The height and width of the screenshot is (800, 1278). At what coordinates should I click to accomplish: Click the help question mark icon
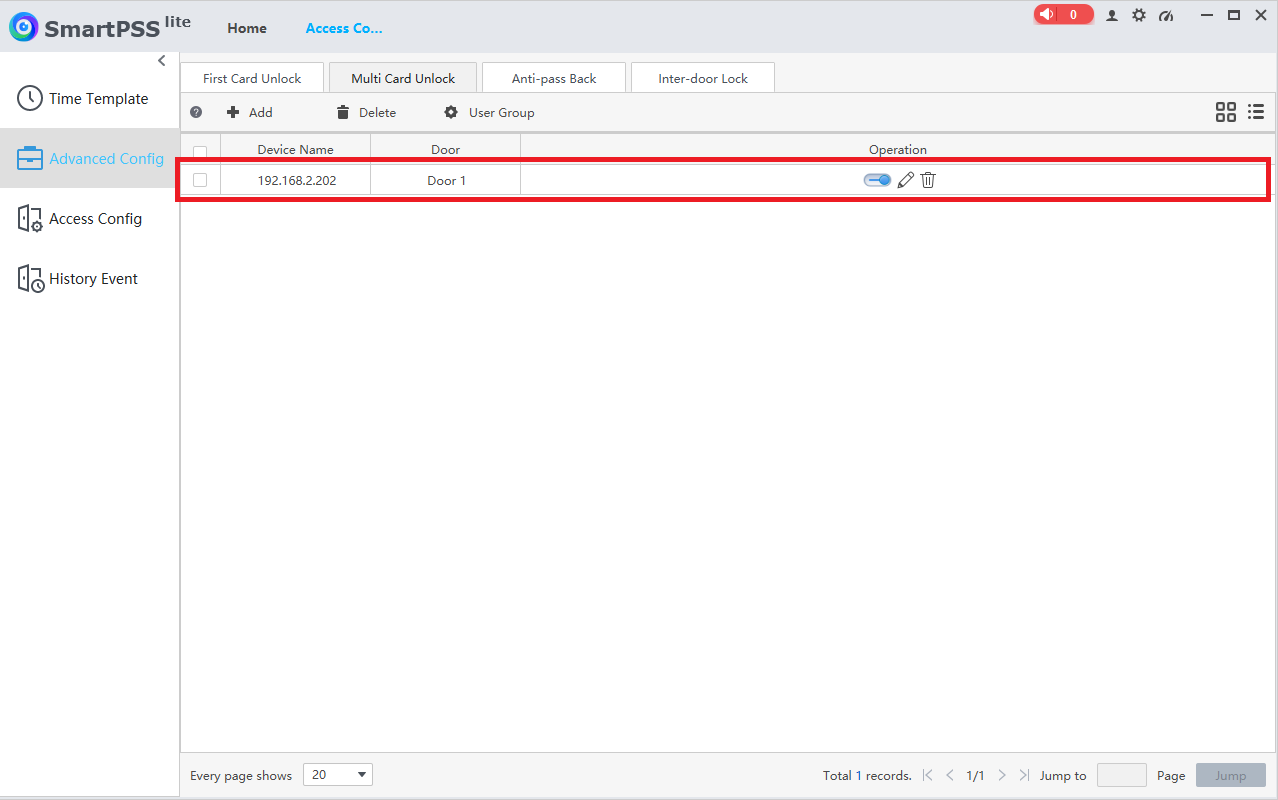pyautogui.click(x=196, y=112)
